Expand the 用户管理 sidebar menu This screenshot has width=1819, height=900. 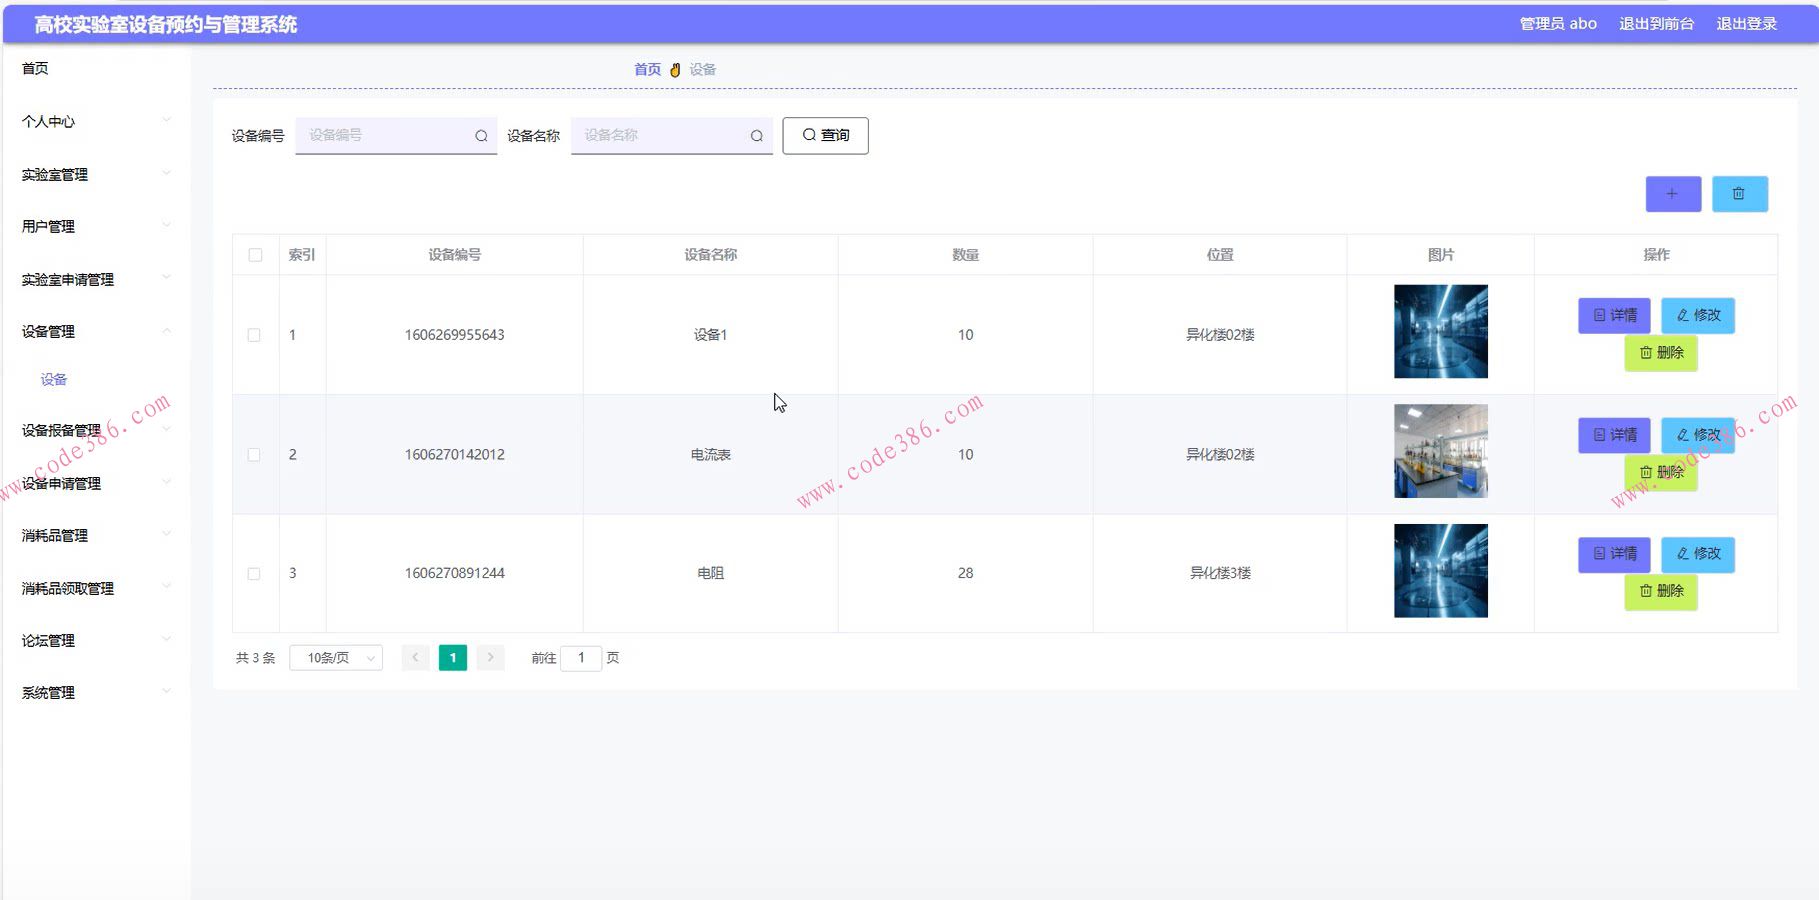pos(96,226)
